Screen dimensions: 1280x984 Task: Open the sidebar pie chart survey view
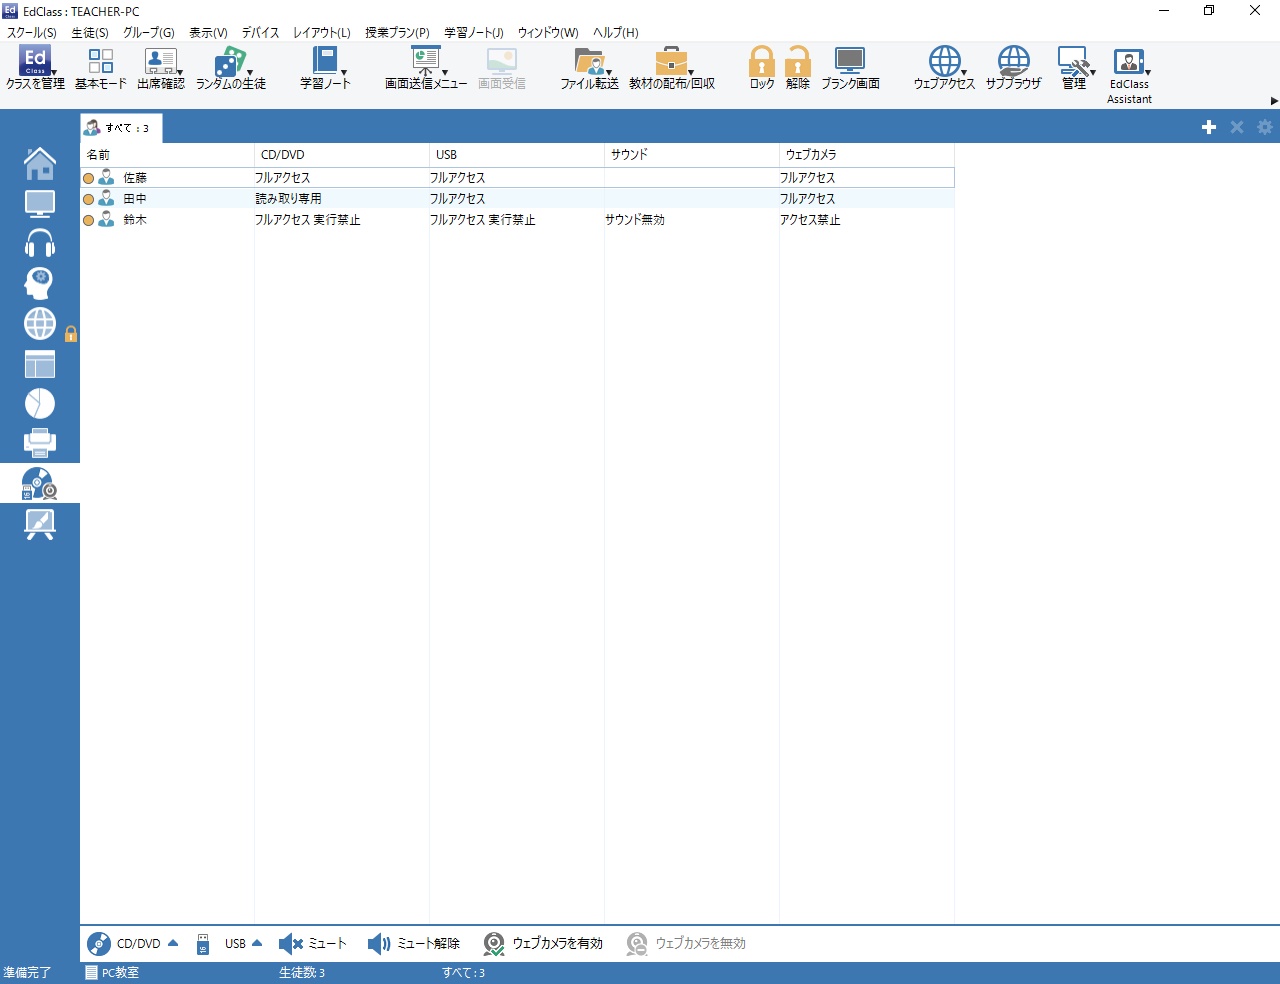[40, 404]
